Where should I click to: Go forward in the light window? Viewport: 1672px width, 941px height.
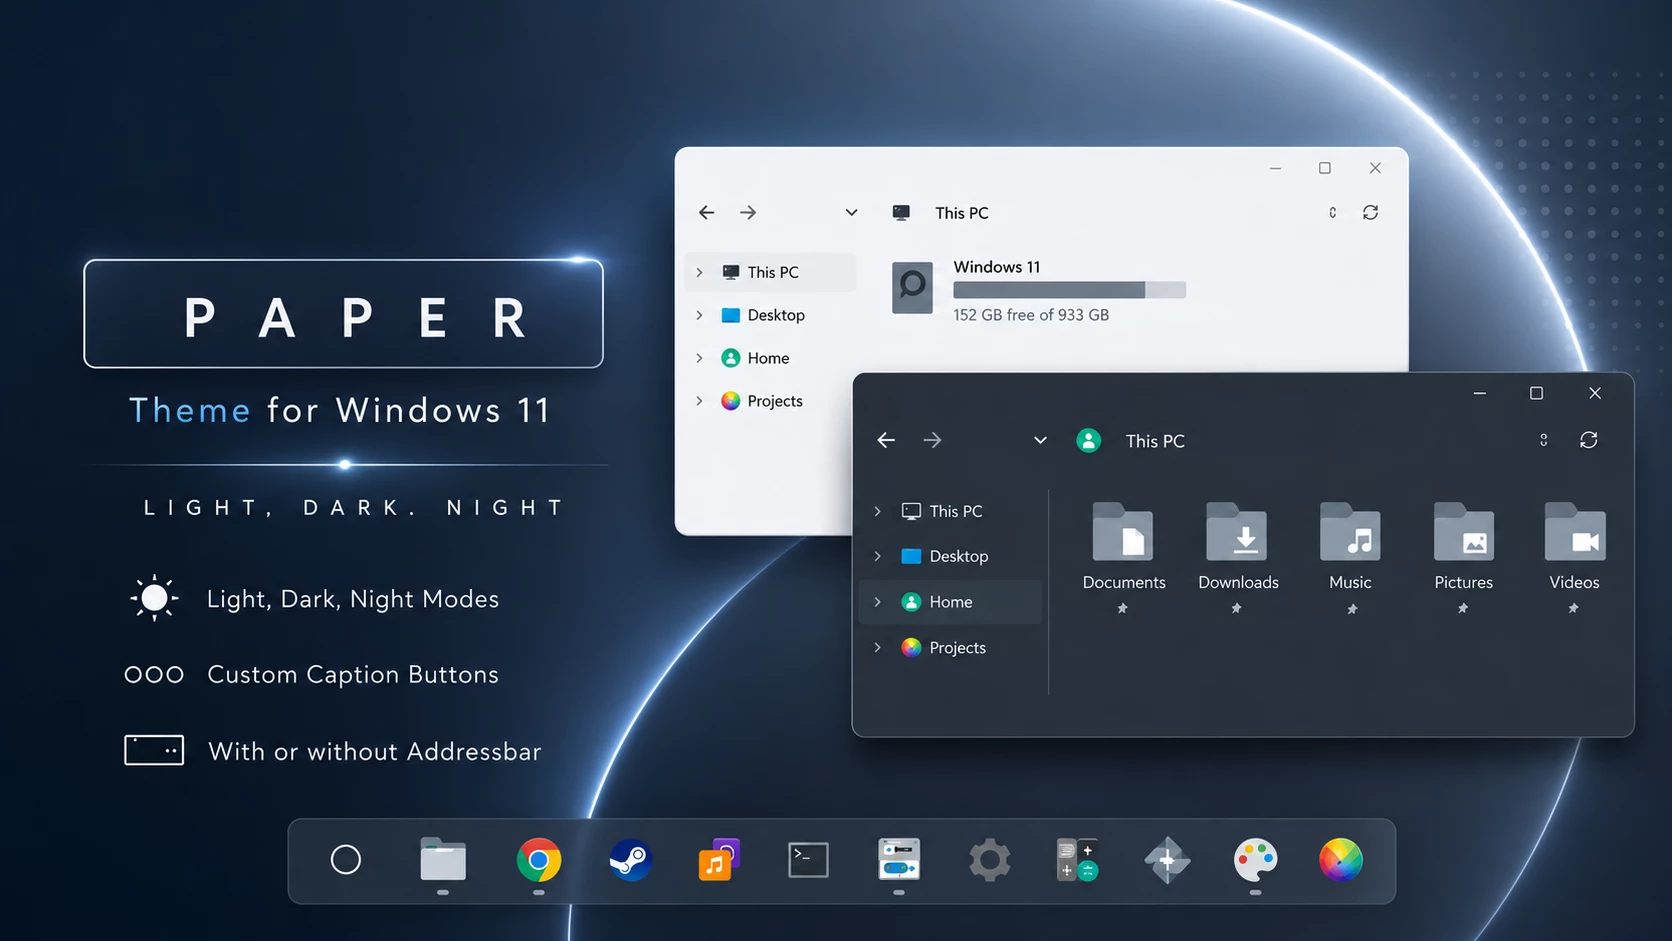[748, 212]
